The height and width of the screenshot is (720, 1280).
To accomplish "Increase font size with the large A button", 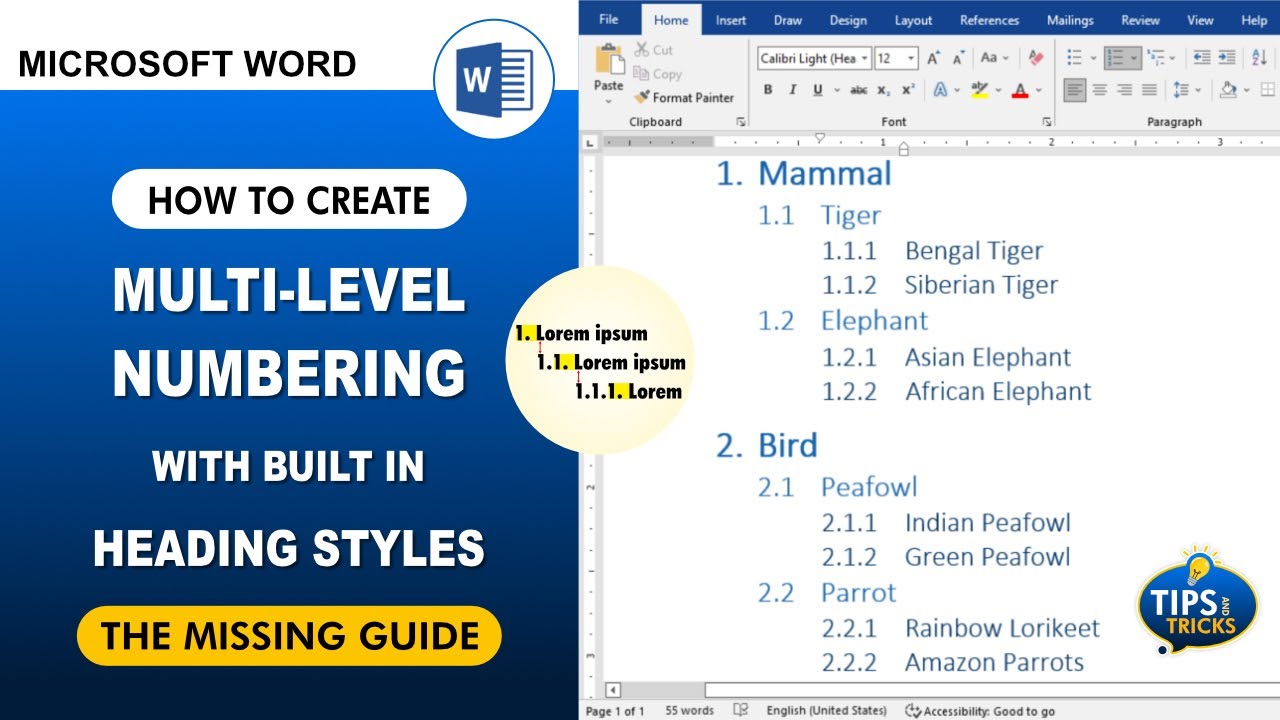I will click(932, 58).
